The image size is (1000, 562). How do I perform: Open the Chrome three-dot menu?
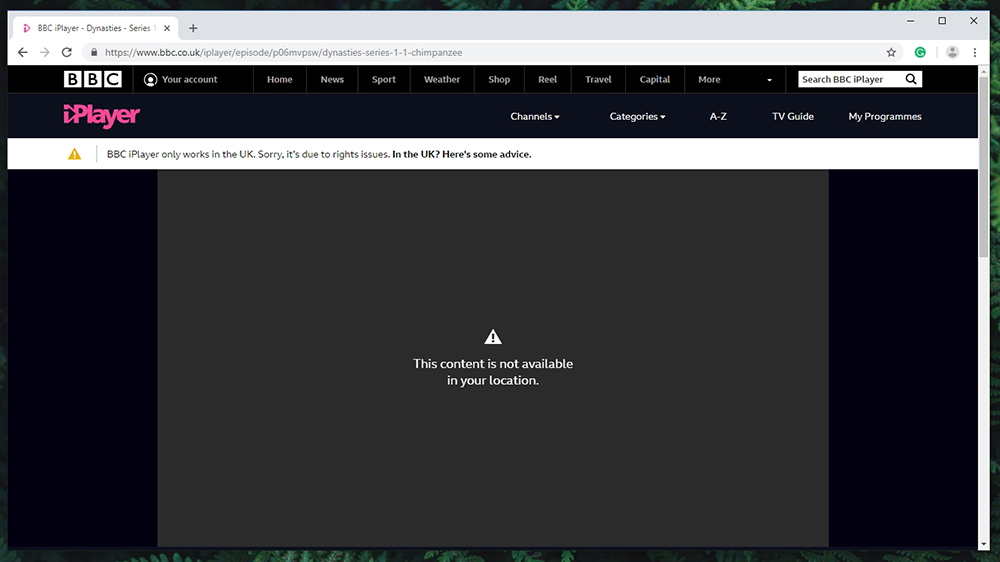coord(974,52)
